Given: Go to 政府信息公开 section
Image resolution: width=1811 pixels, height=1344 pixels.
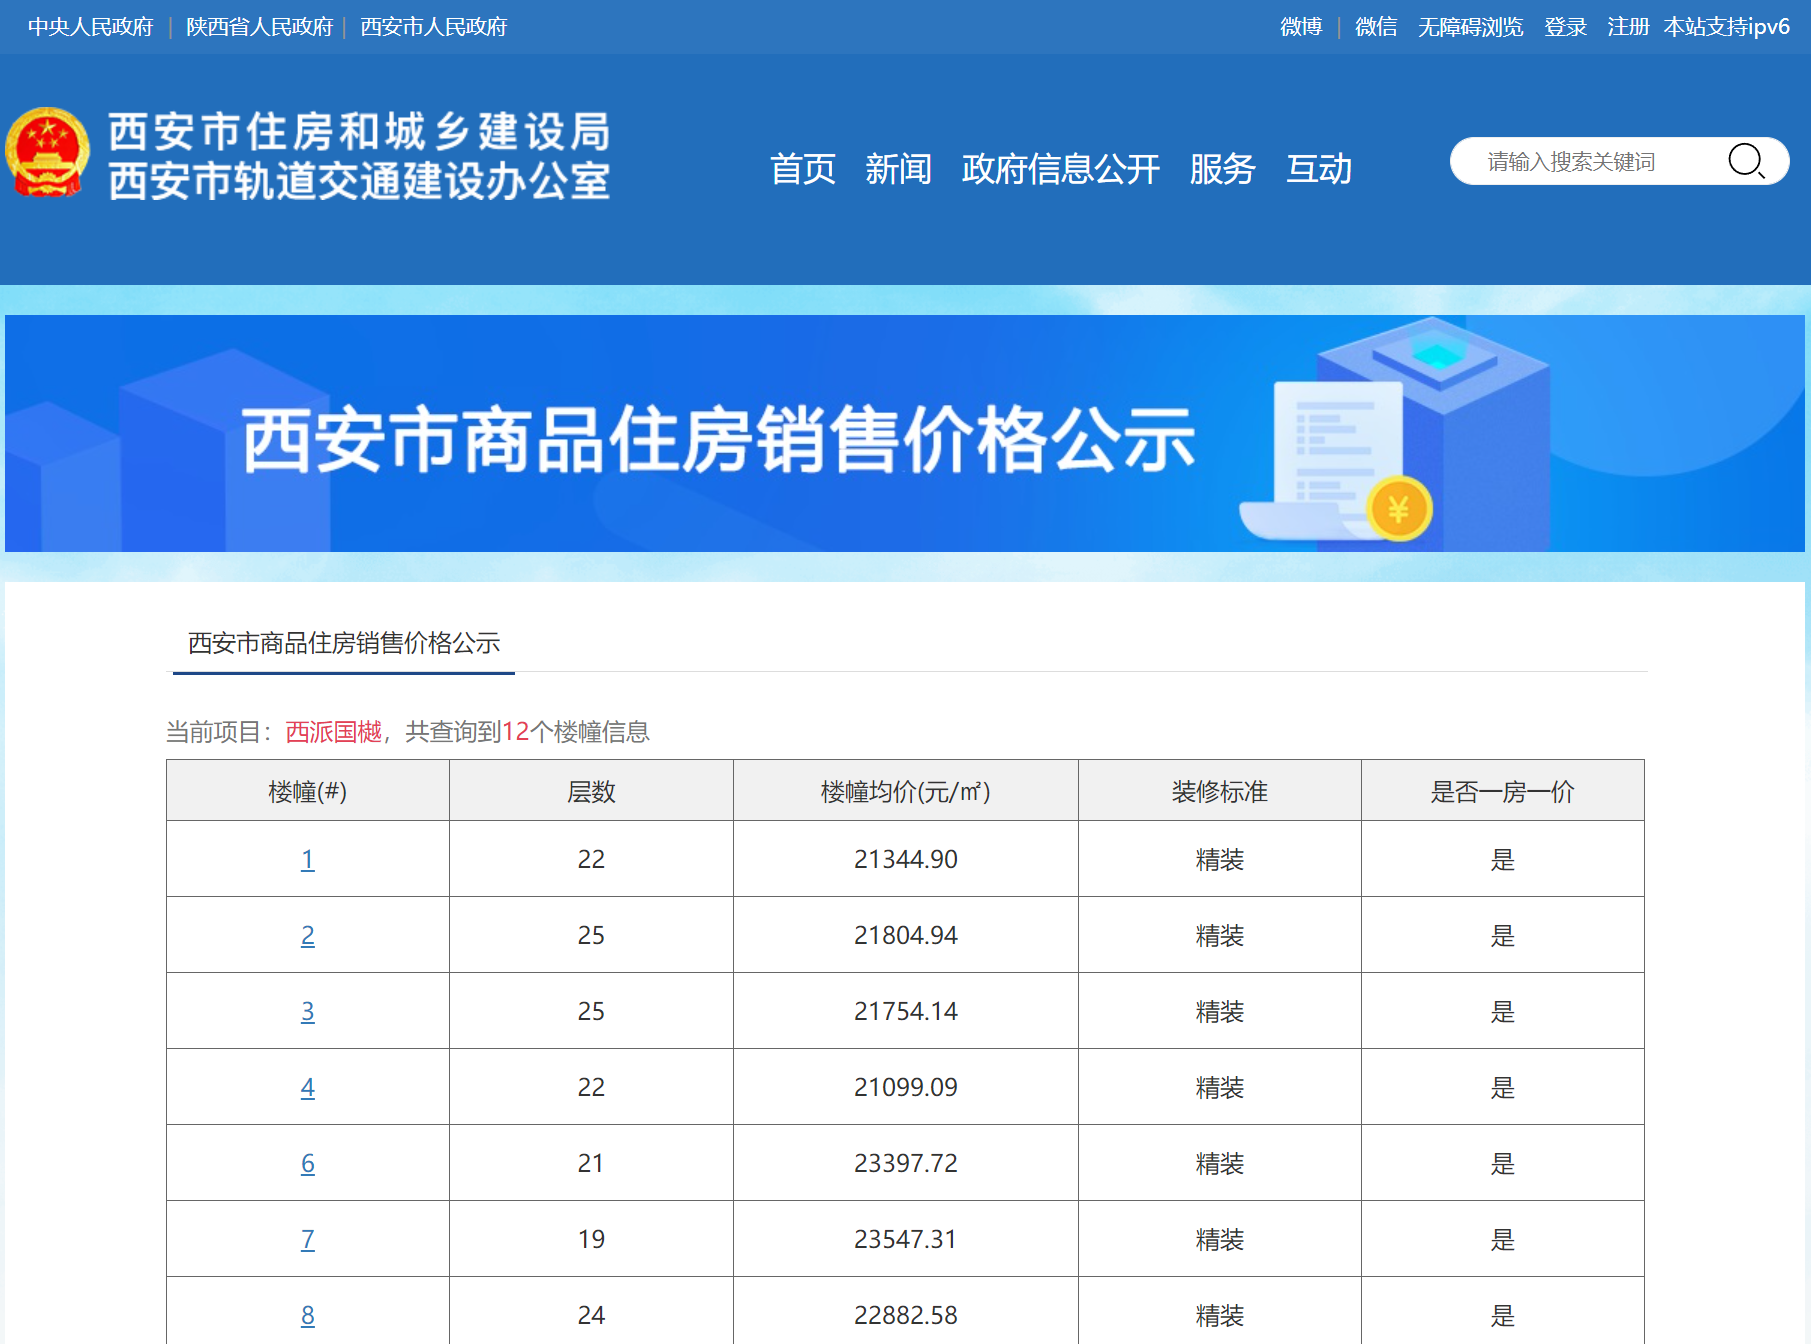Looking at the screenshot, I should [x=1060, y=169].
